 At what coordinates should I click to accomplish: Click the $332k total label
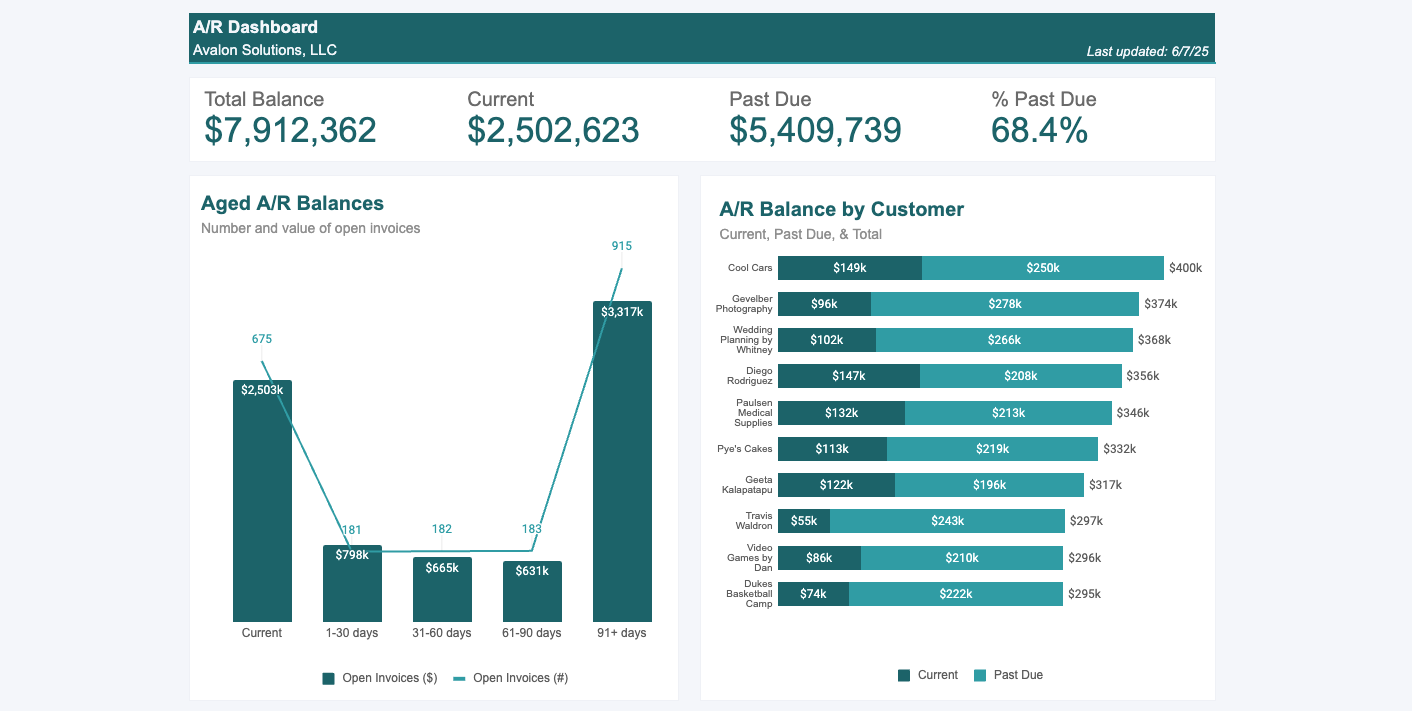click(x=1119, y=449)
